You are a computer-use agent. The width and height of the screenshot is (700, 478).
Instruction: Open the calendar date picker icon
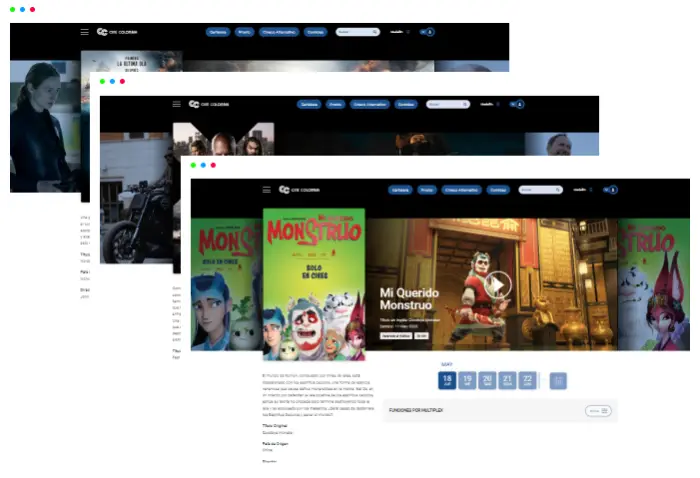(558, 380)
